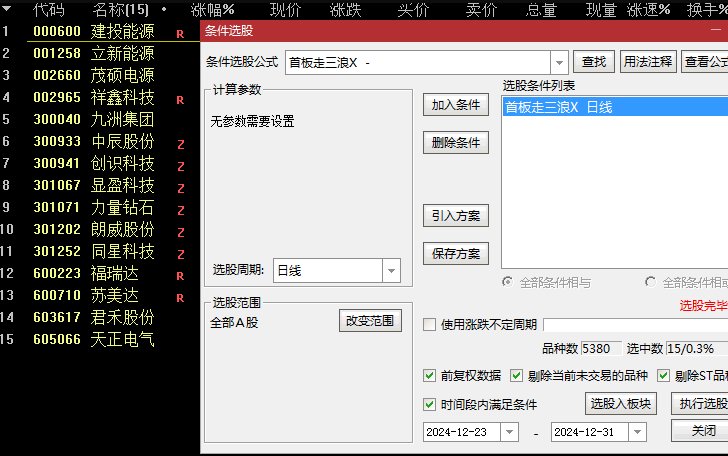Select stock row 001258 立新能源
This screenshot has height=456, width=728.
click(100, 53)
